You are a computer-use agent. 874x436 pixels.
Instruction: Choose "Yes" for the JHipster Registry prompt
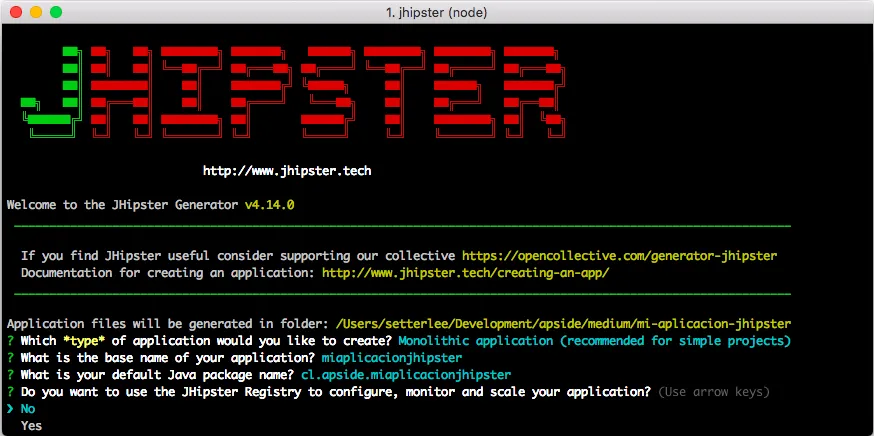point(31,426)
